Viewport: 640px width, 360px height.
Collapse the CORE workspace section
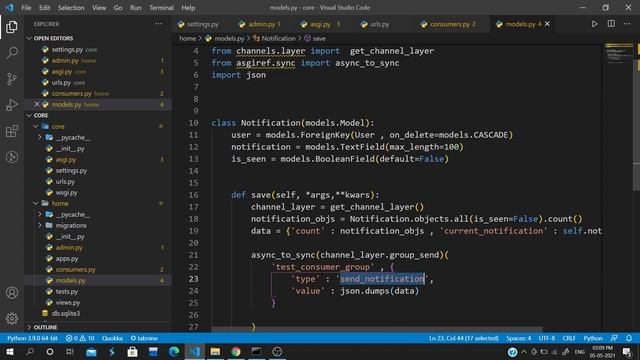click(x=29, y=116)
